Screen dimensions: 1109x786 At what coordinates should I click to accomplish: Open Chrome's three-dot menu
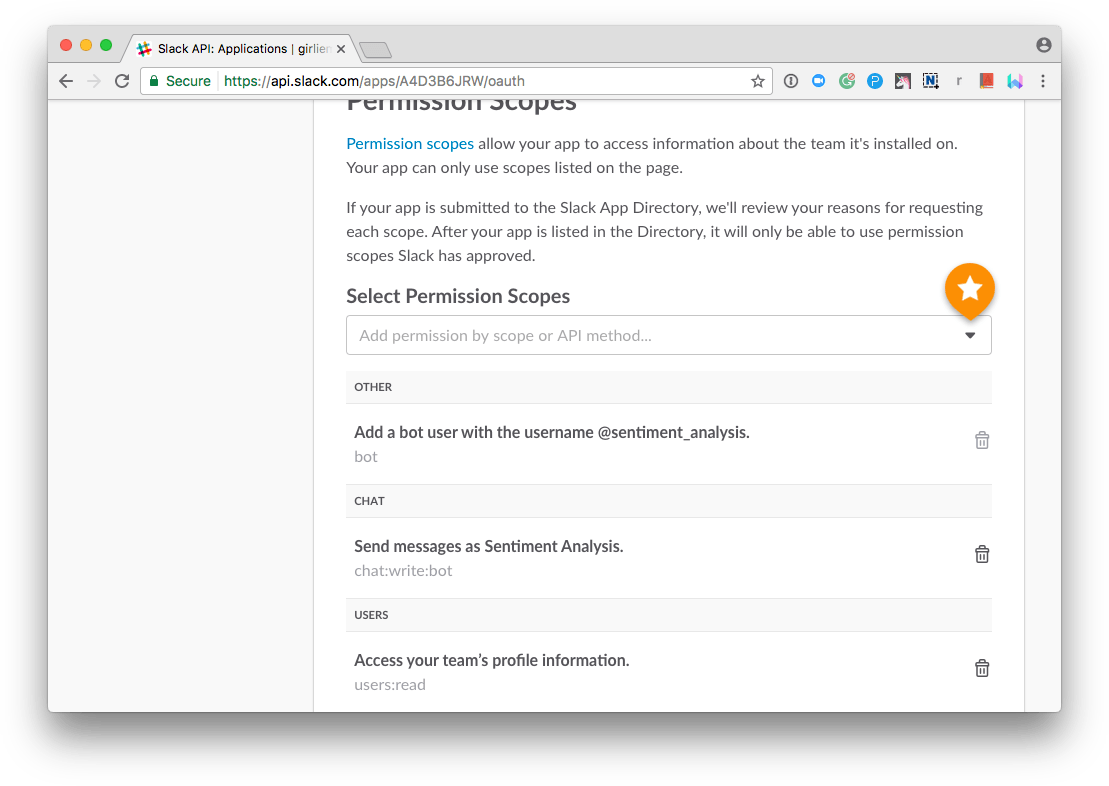coord(1043,81)
